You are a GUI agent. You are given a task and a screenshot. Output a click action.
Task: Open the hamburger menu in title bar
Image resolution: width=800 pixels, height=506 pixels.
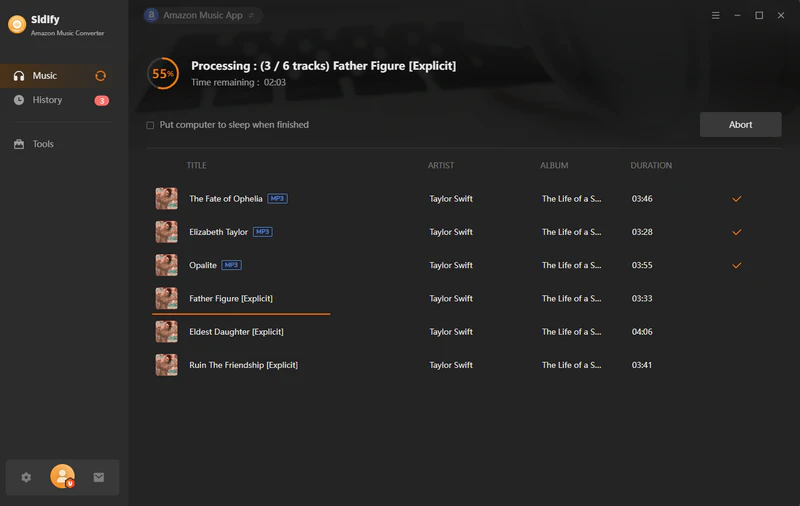pyautogui.click(x=716, y=15)
